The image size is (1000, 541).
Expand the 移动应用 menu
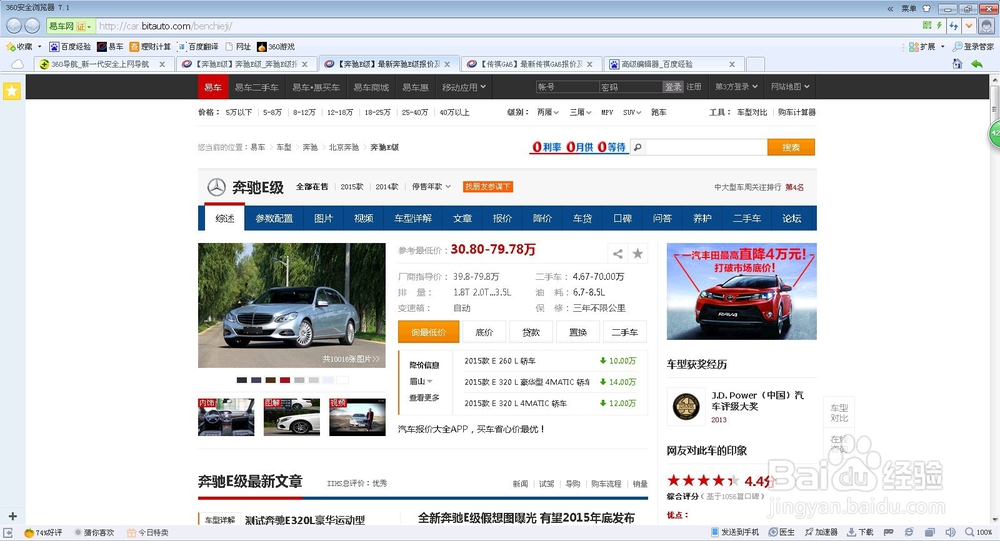[464, 87]
